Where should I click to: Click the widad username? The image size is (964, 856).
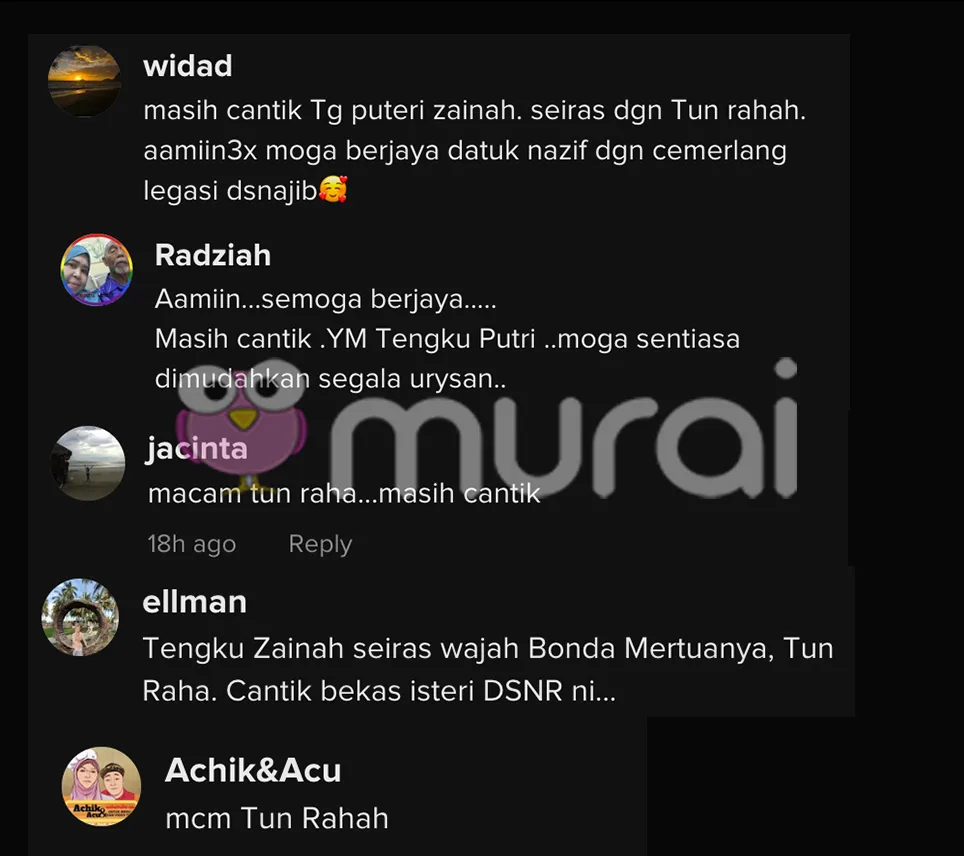(188, 66)
